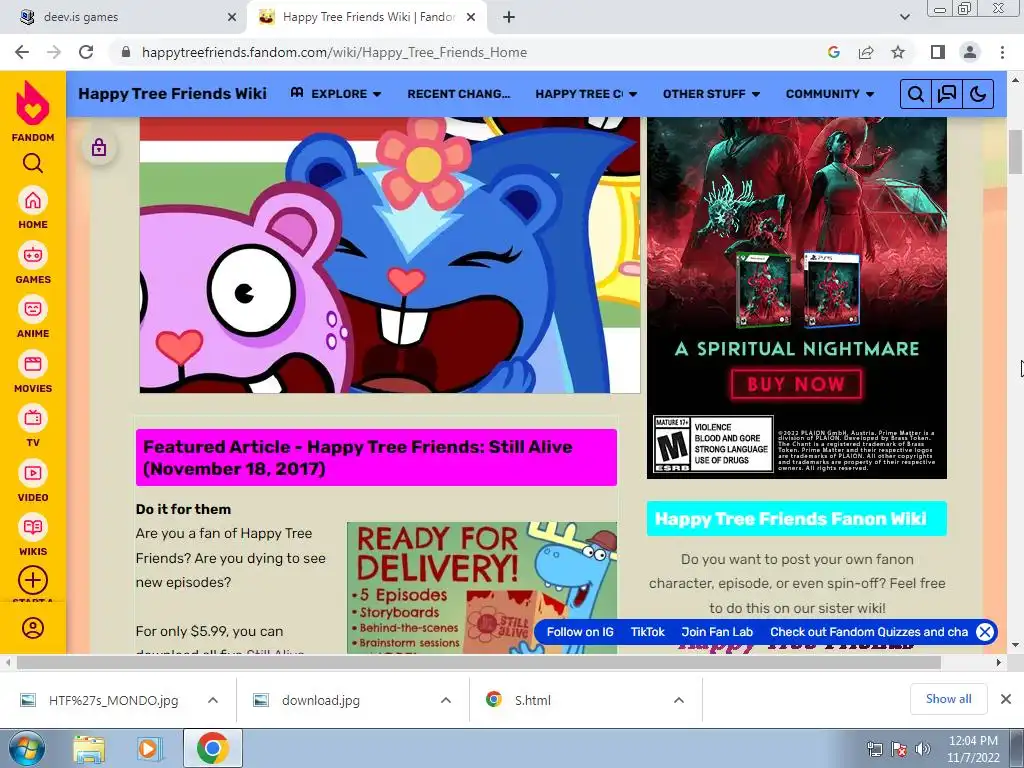
Task: Click Check out Fandom Quizzes link
Action: 869,632
